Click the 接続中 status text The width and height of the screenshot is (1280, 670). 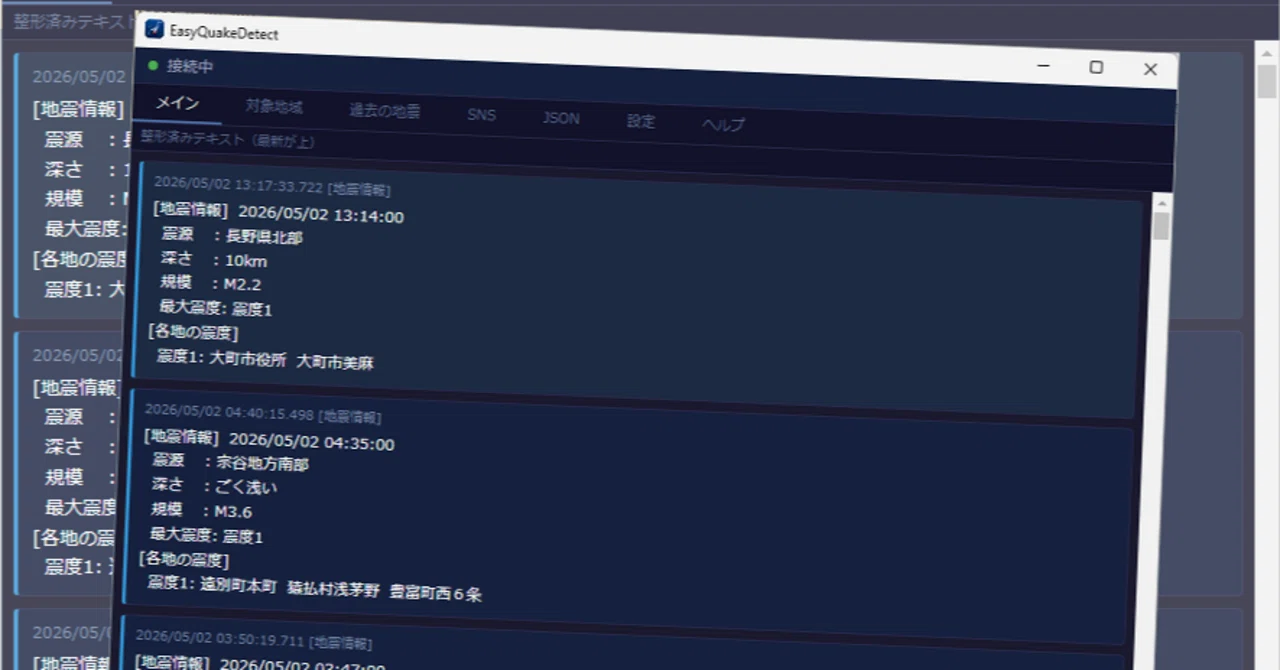[189, 66]
